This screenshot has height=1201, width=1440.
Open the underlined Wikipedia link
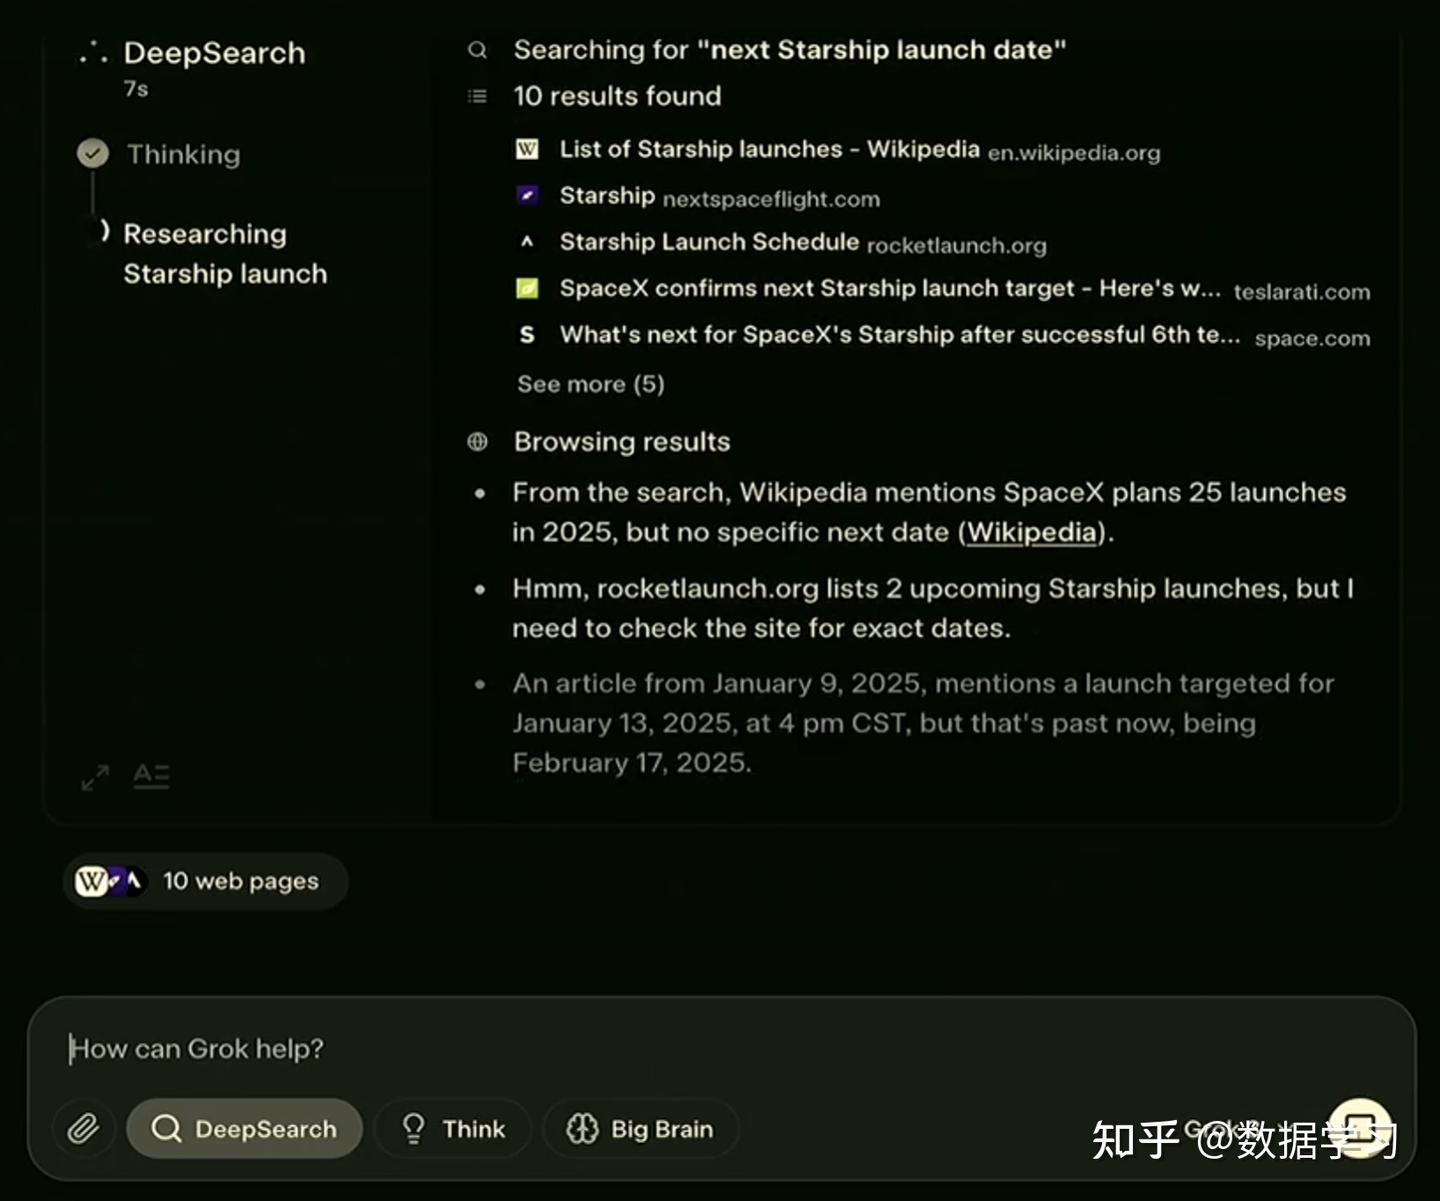point(1030,532)
